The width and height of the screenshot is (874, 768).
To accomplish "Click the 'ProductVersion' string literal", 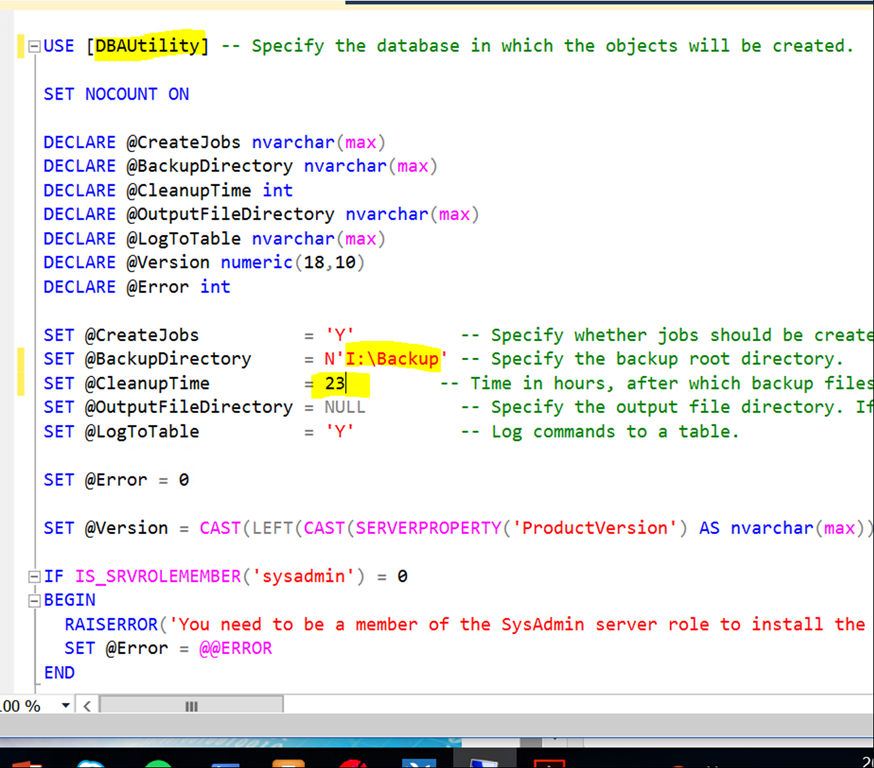I will tap(599, 528).
